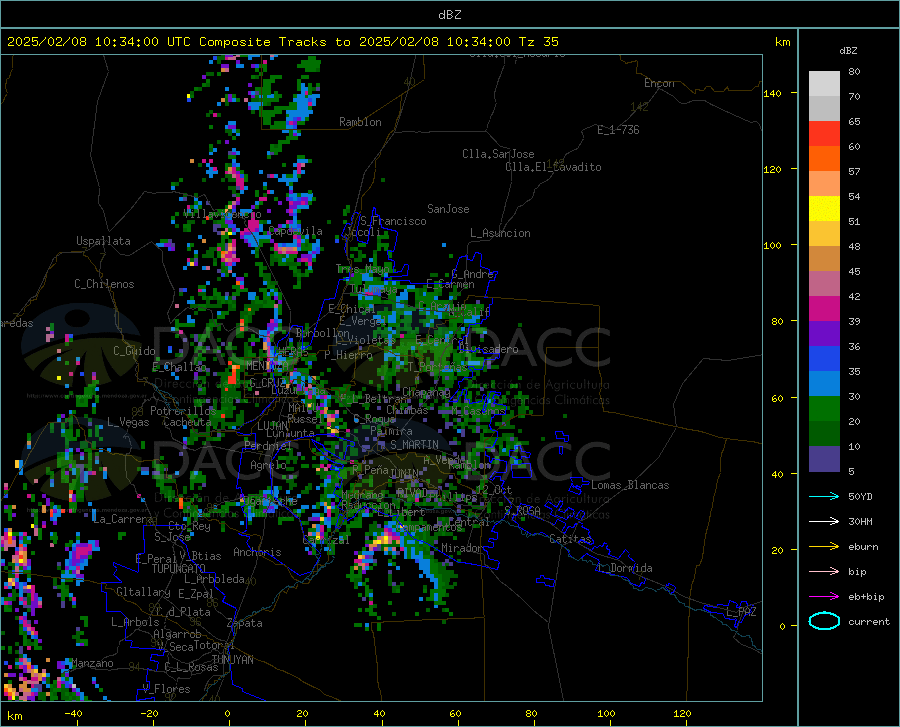Screen dimensions: 900x727
Task: Click the -40 tick on horizontal km axis
Action: click(73, 714)
